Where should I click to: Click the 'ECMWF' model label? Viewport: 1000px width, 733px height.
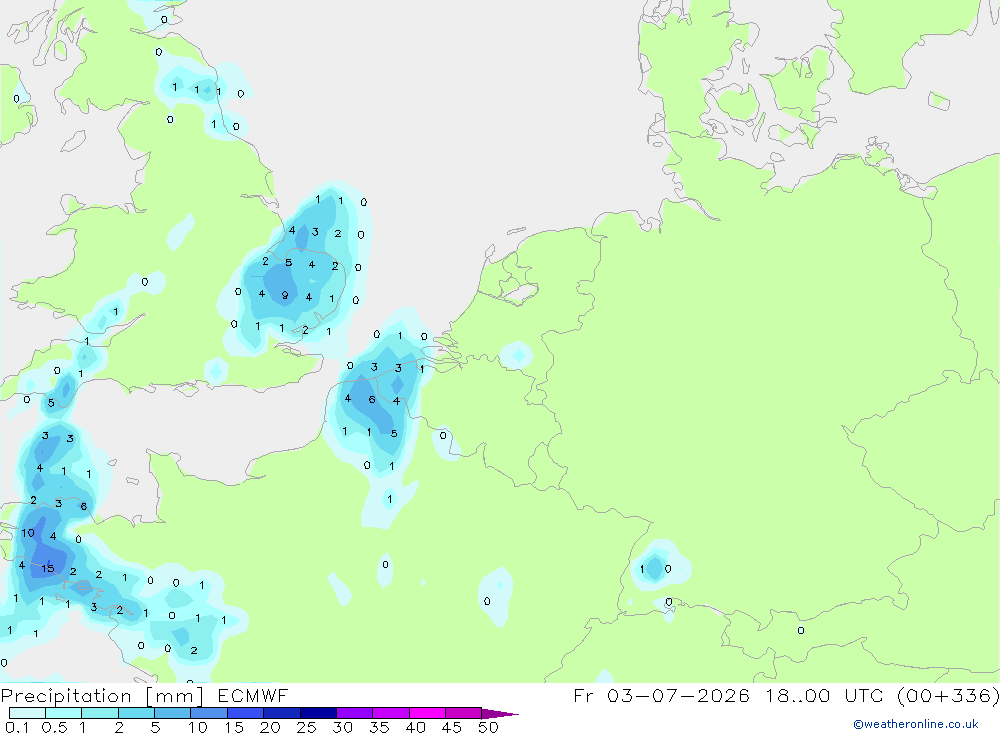pos(253,695)
